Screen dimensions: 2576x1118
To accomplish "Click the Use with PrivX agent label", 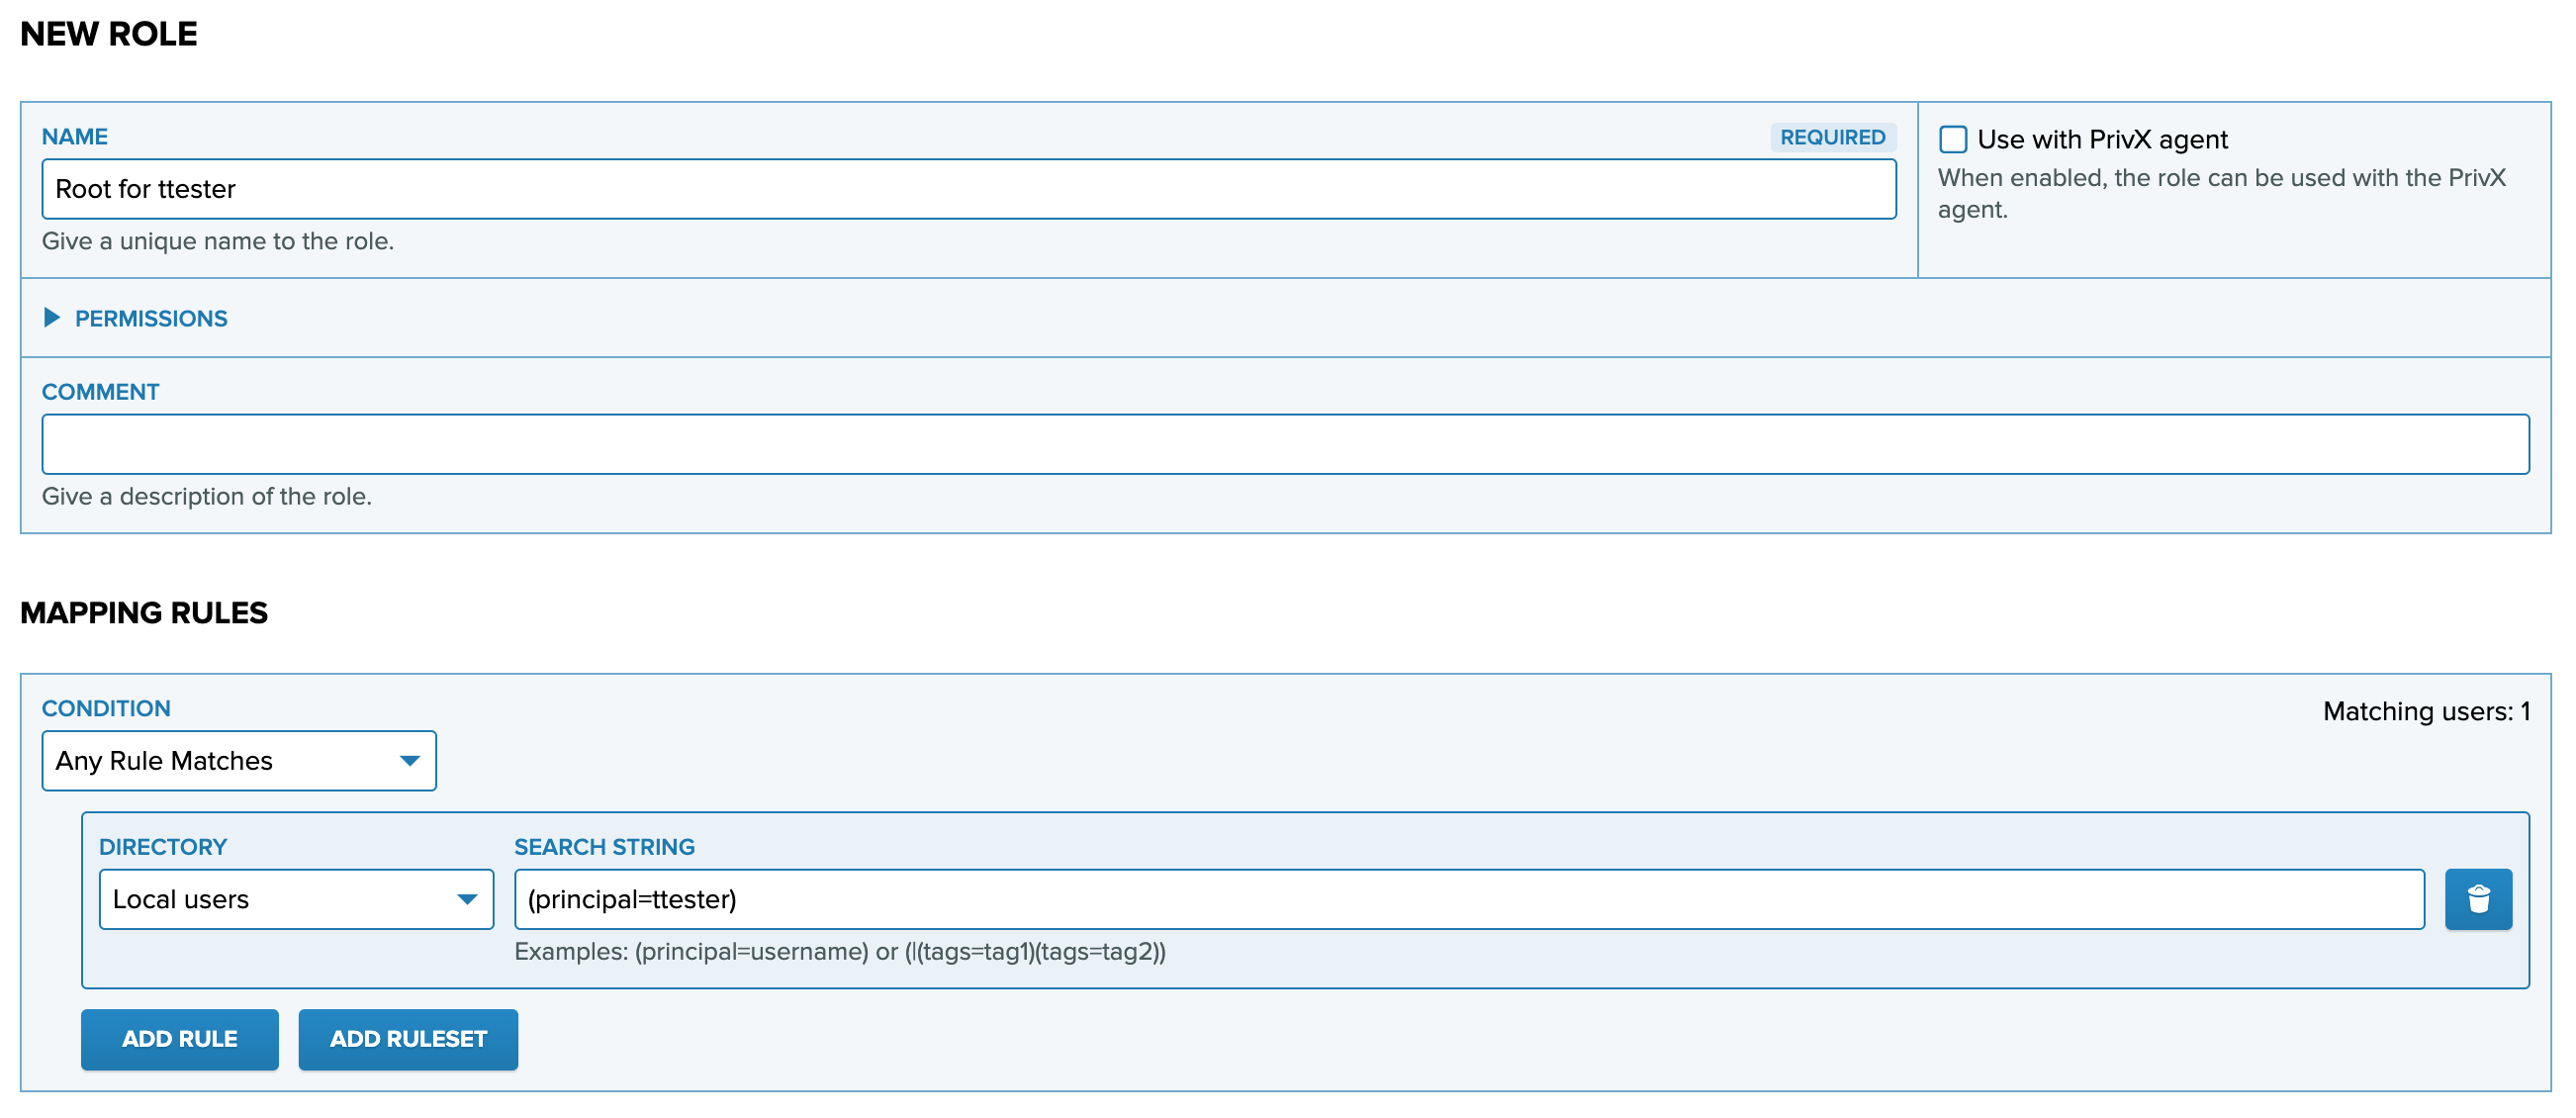I will point(2102,139).
